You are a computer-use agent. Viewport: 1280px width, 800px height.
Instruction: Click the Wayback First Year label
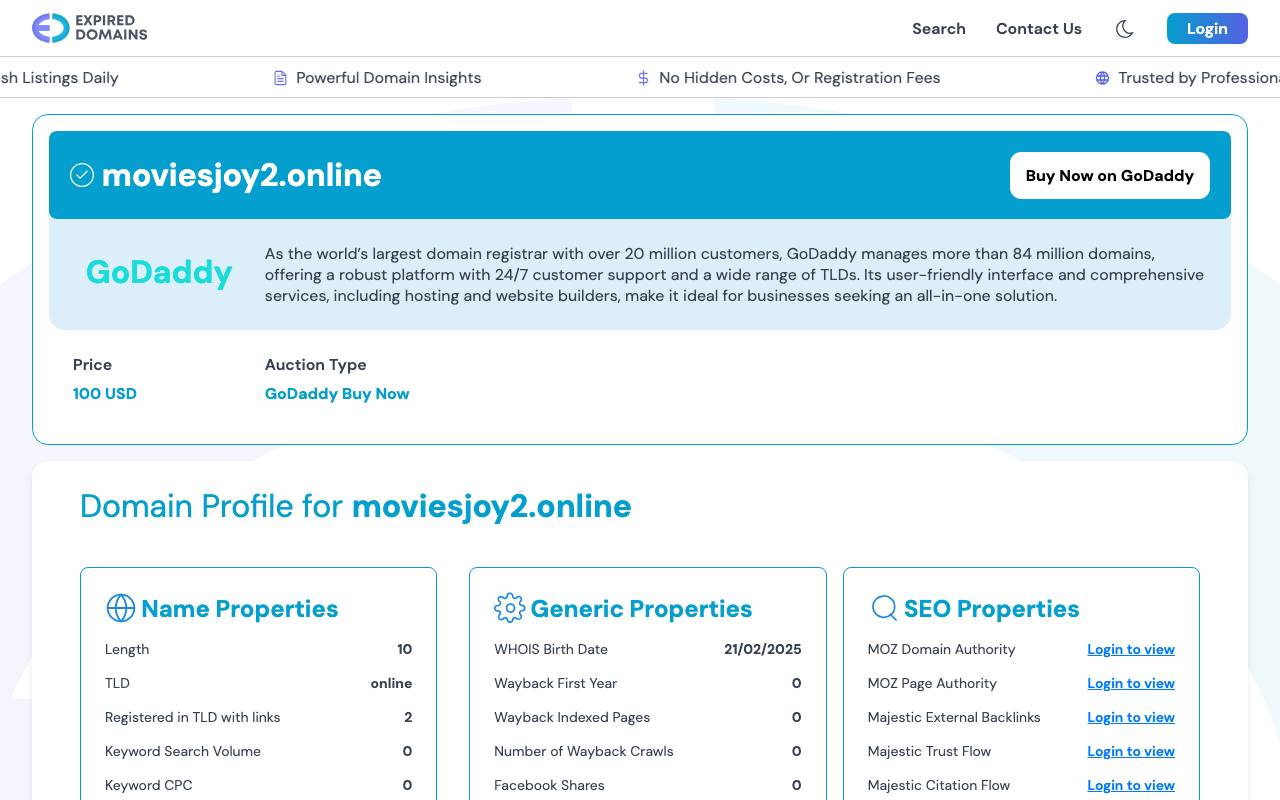tap(556, 683)
